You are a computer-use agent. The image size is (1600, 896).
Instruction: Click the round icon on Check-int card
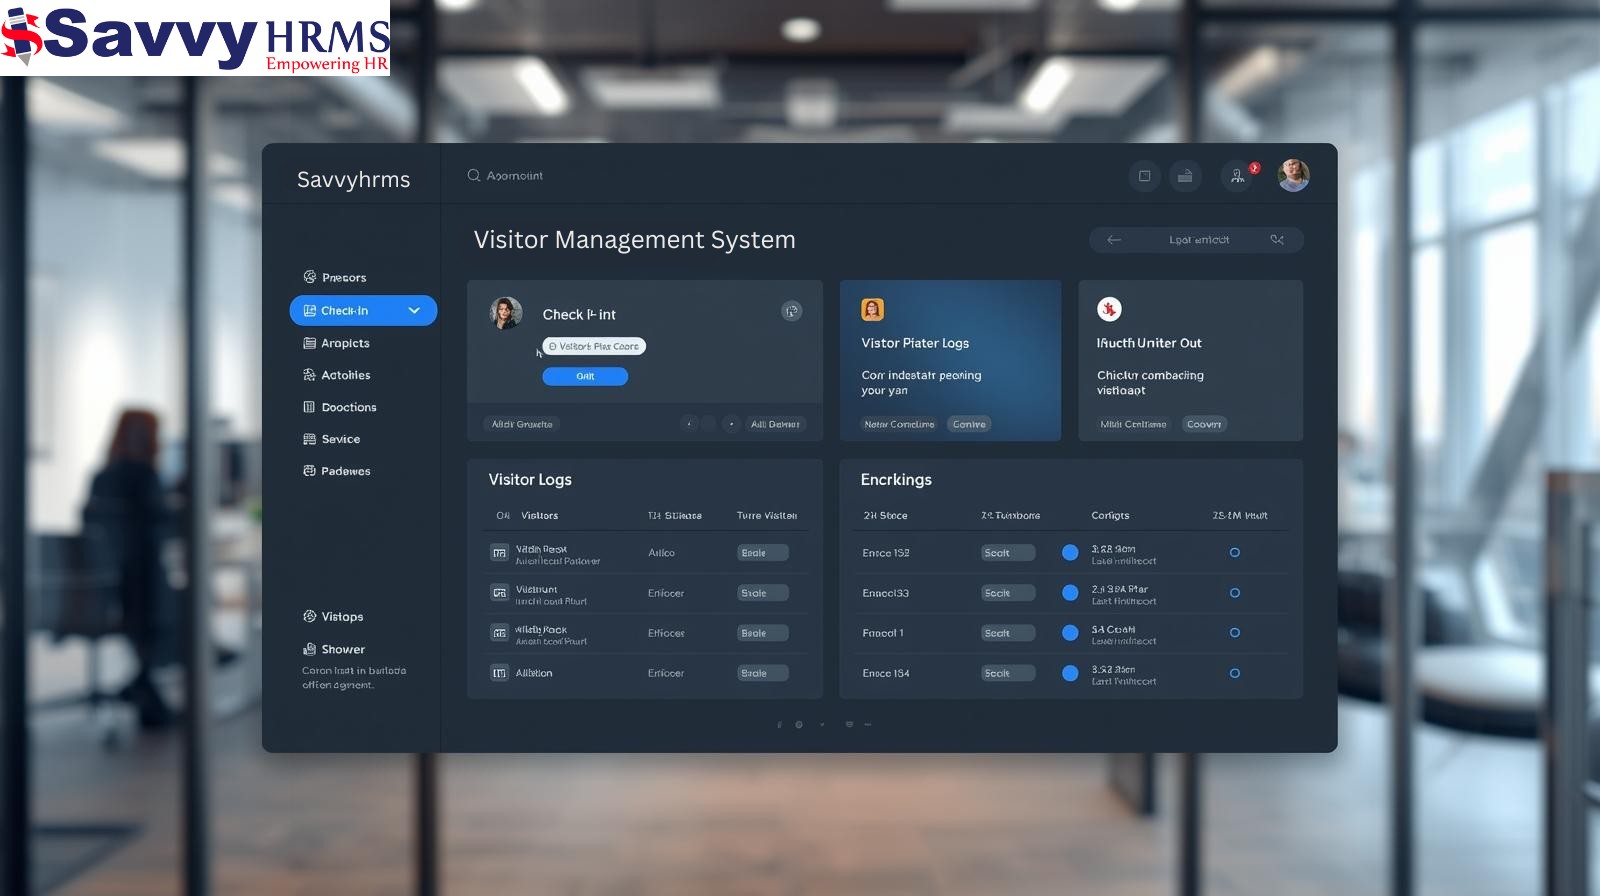[x=791, y=311]
